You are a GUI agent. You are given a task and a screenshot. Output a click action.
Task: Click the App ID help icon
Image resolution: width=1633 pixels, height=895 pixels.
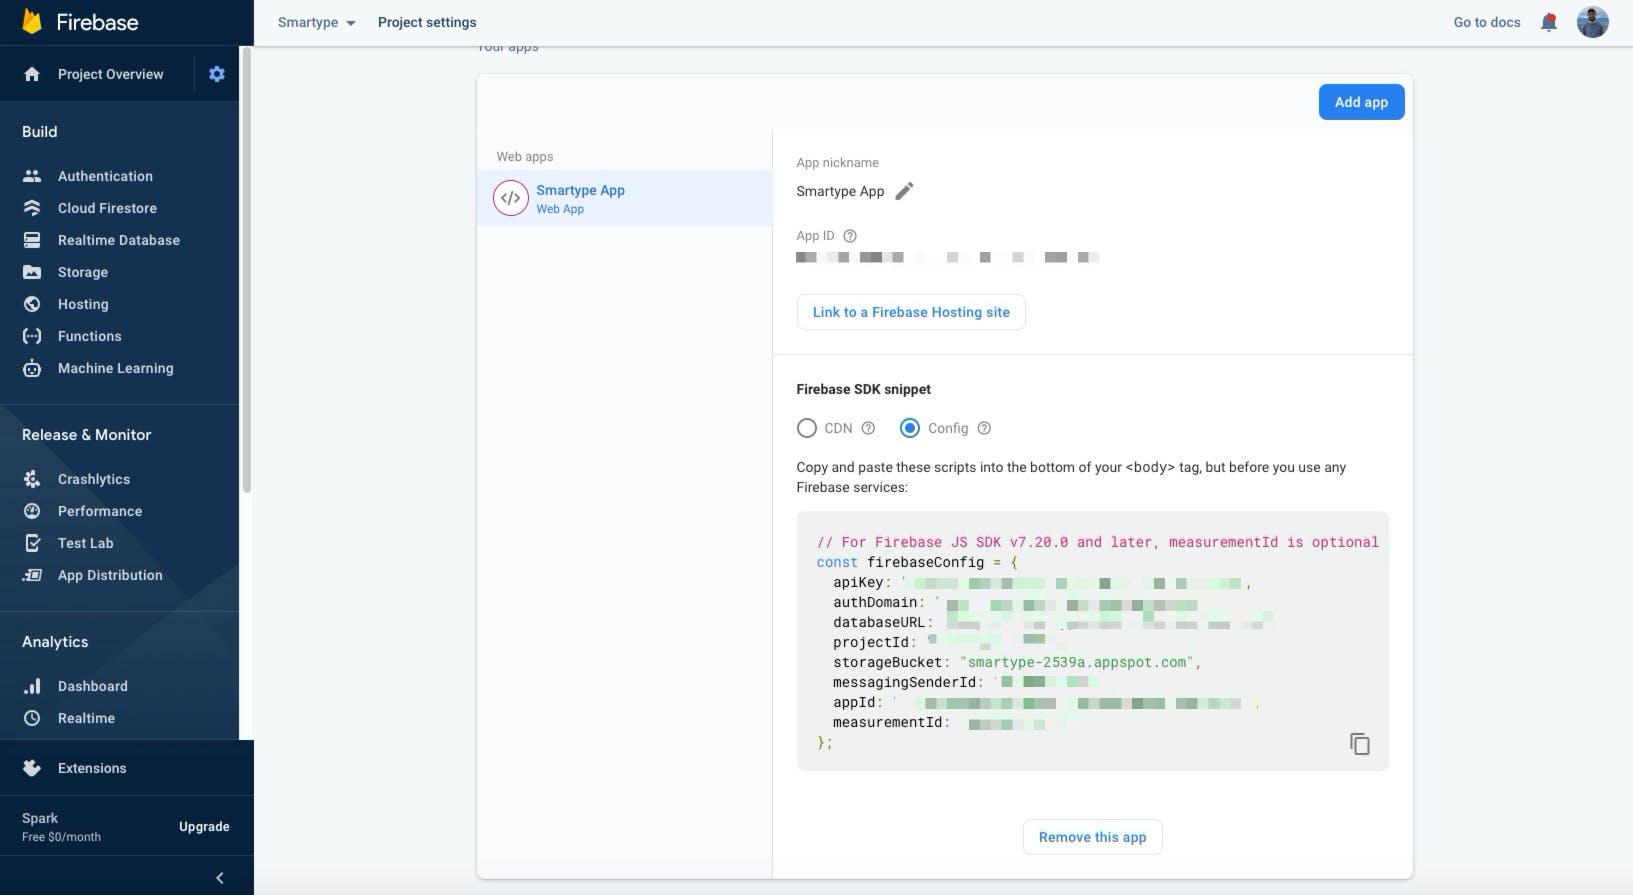(850, 236)
